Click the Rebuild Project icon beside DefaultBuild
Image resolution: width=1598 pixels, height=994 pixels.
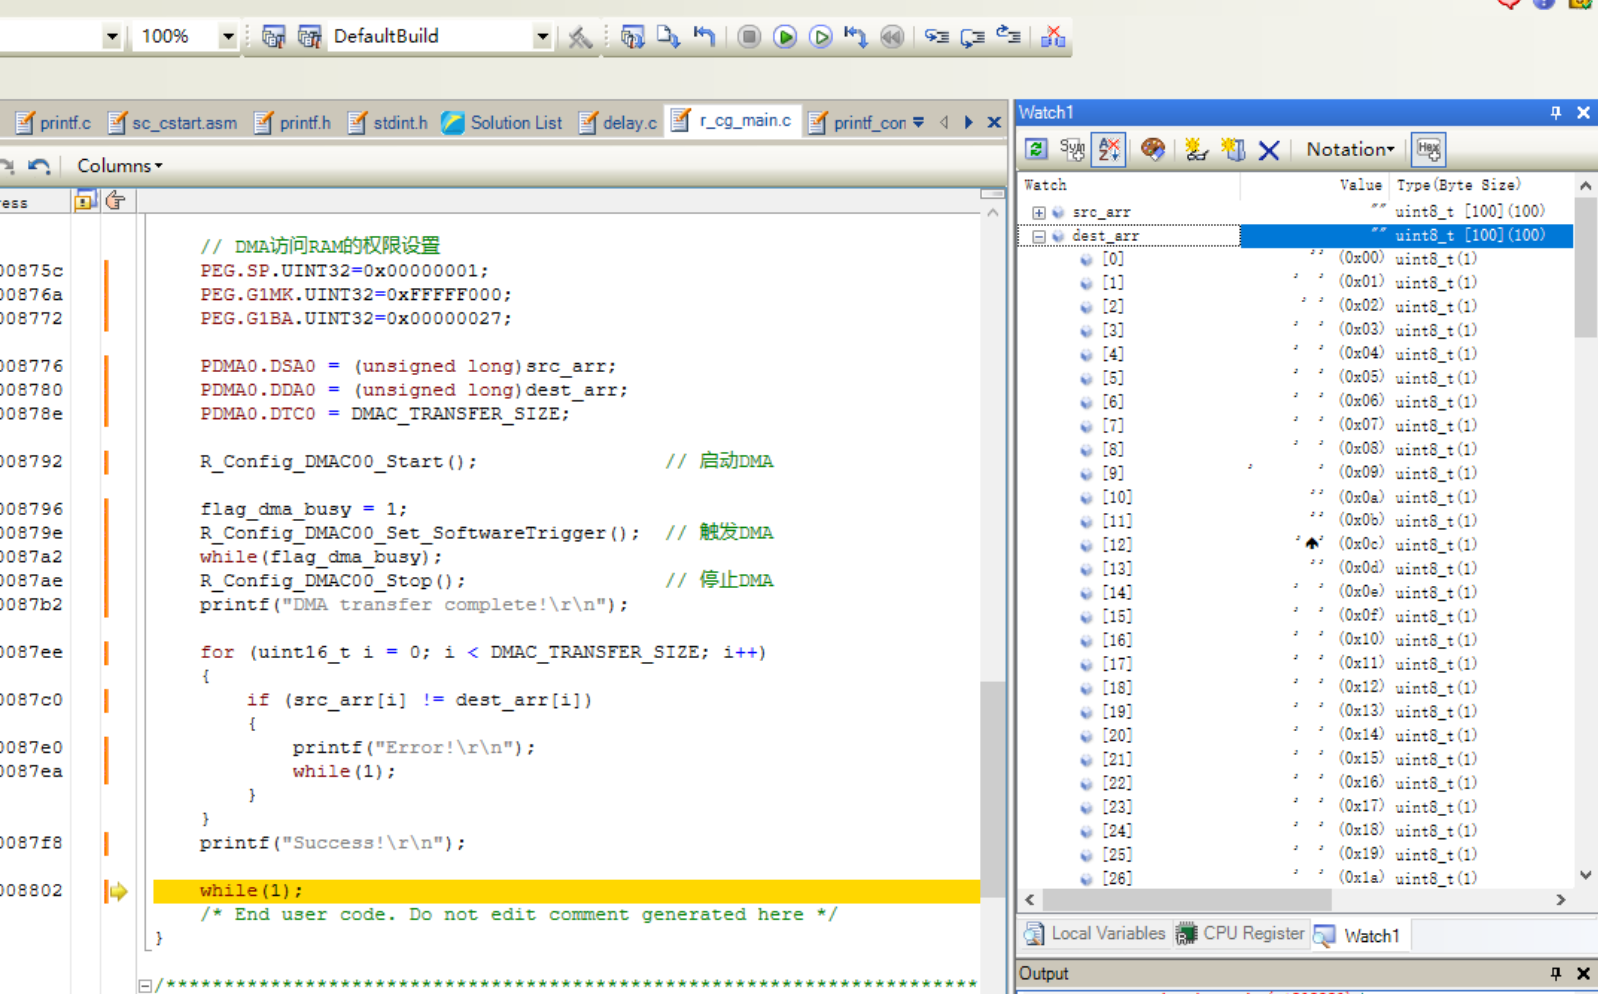tap(309, 37)
